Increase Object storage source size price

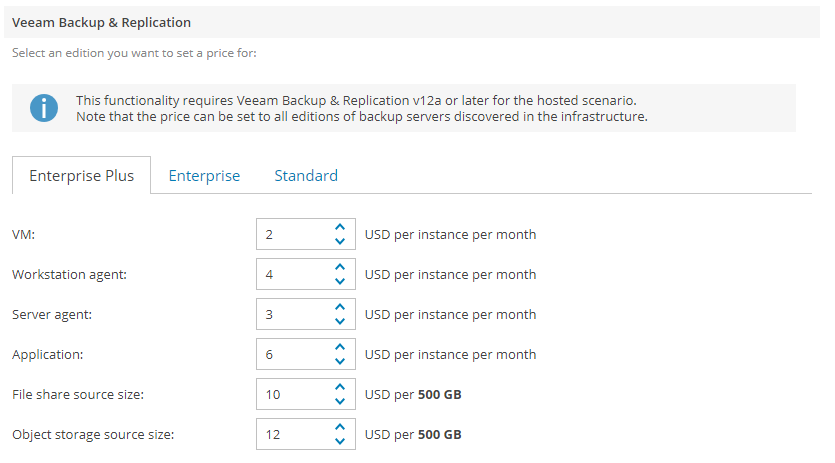tap(340, 428)
